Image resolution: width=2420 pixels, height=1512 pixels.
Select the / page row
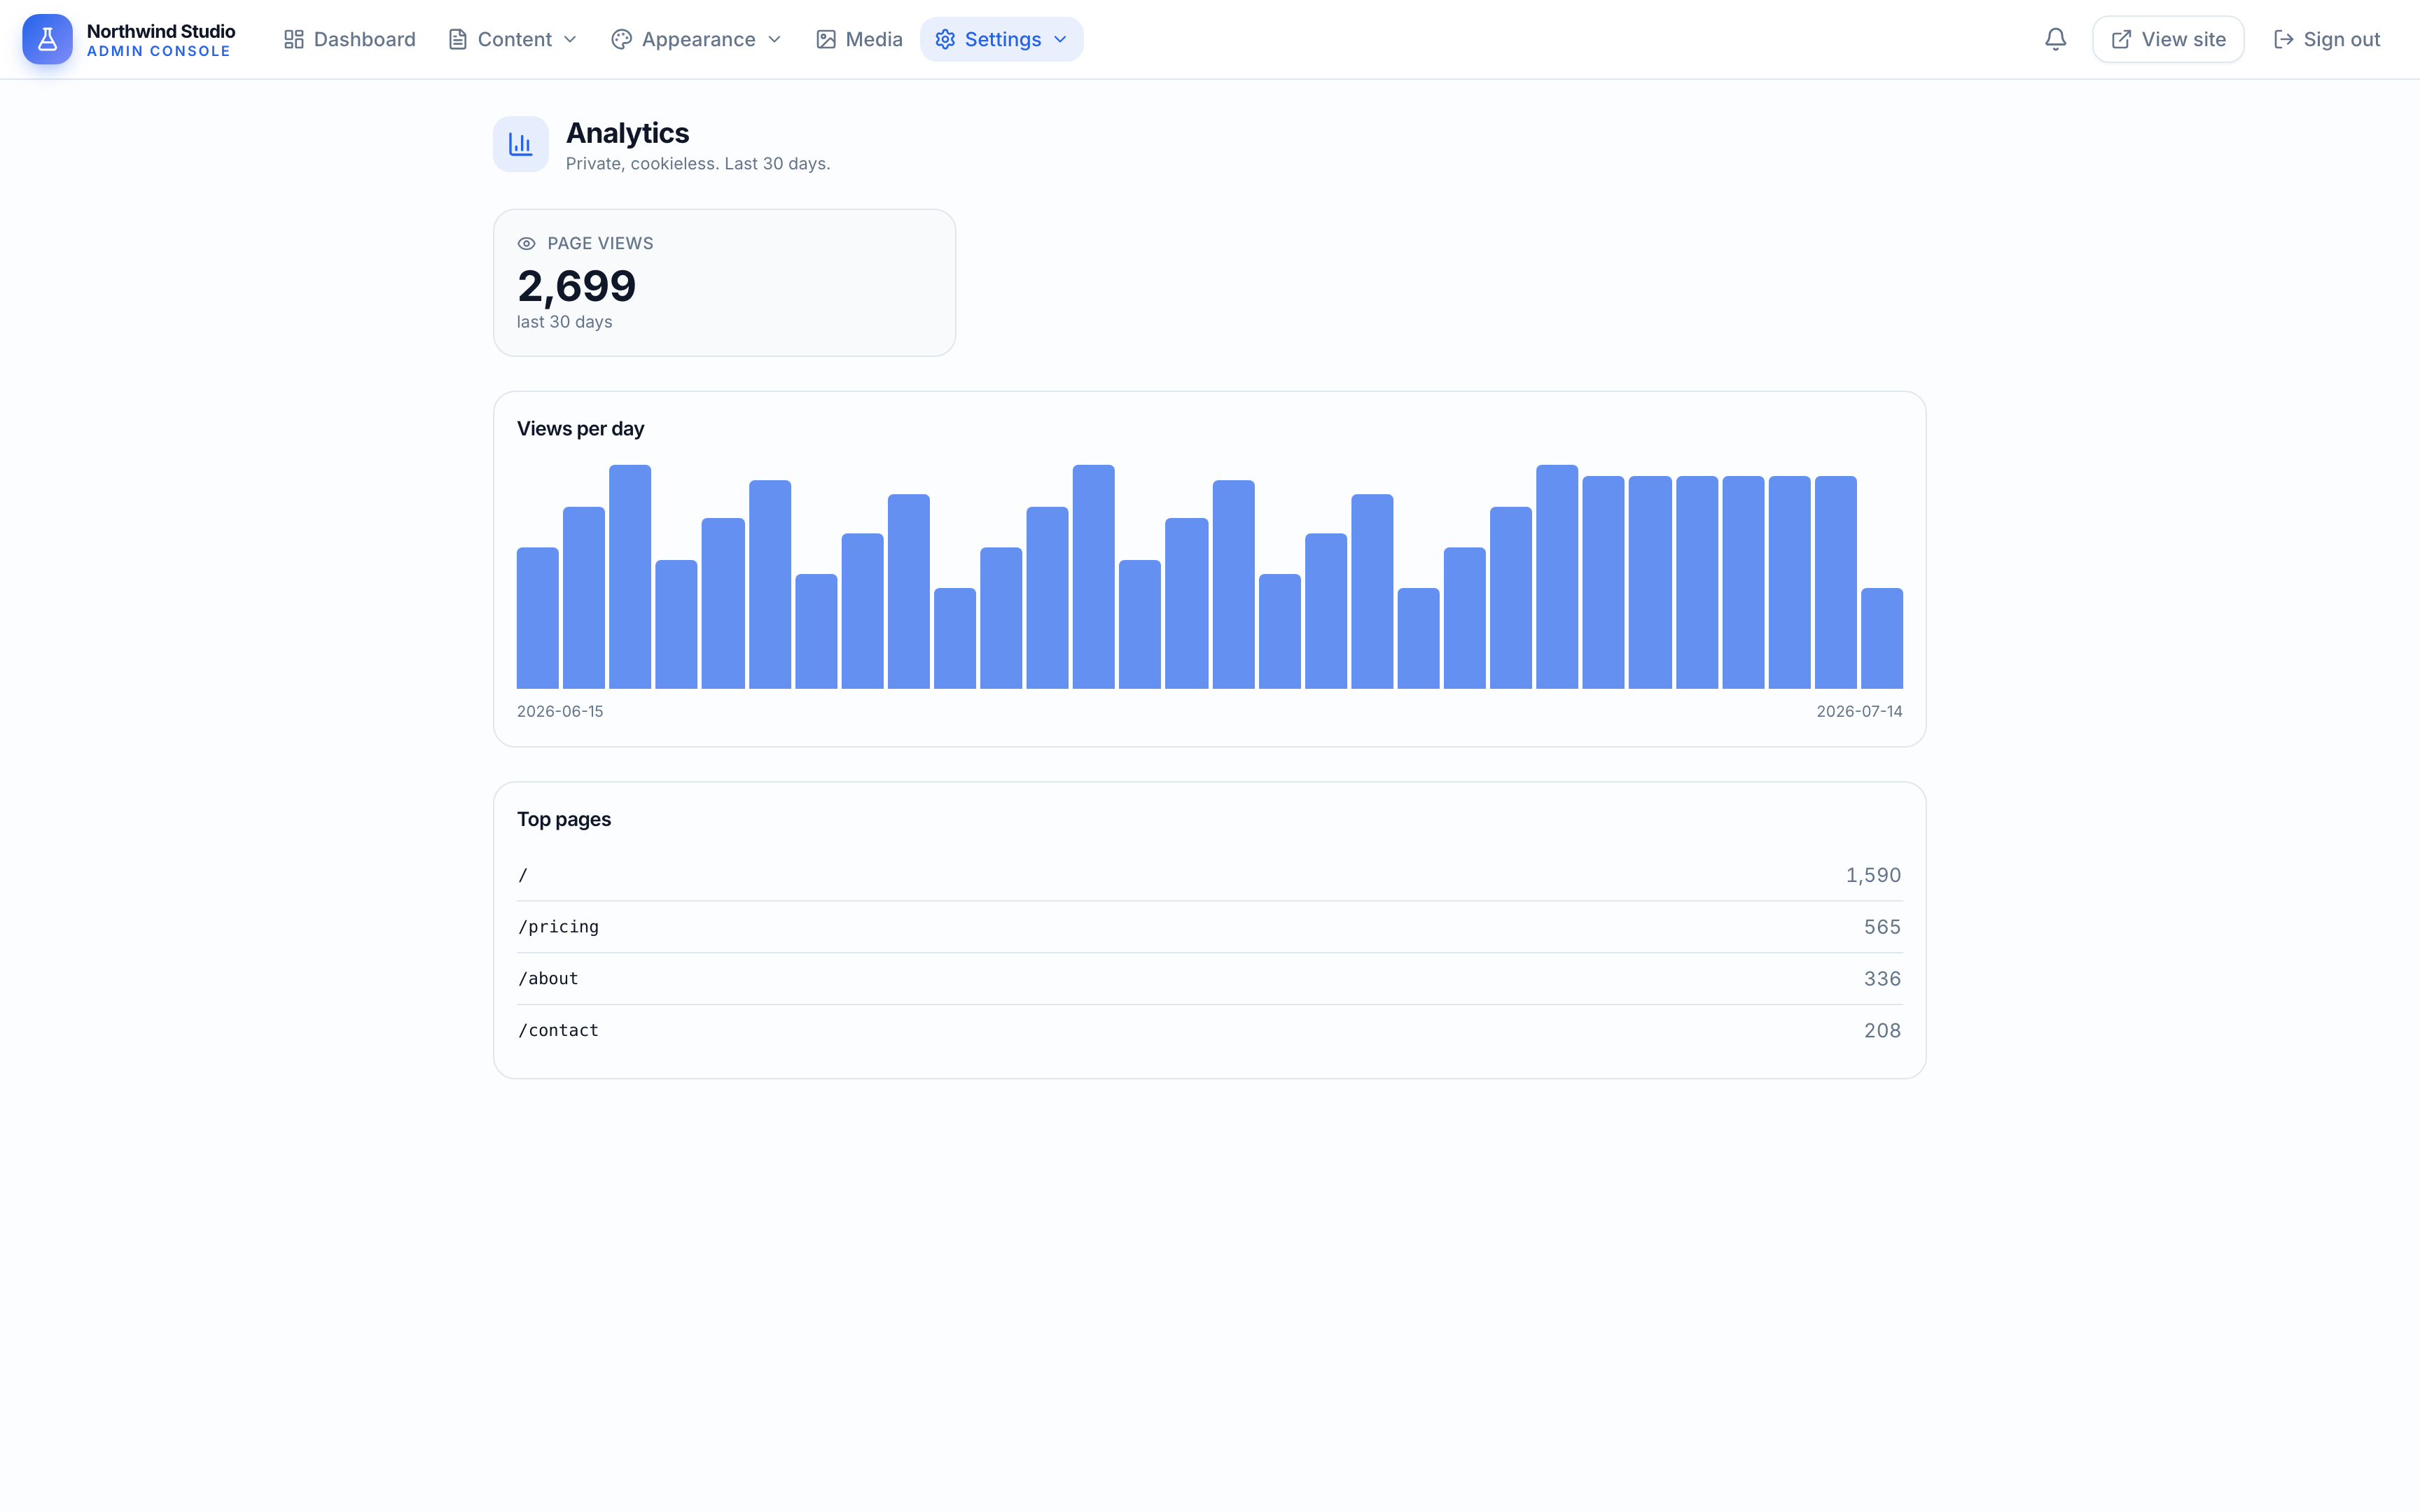pyautogui.click(x=1209, y=875)
